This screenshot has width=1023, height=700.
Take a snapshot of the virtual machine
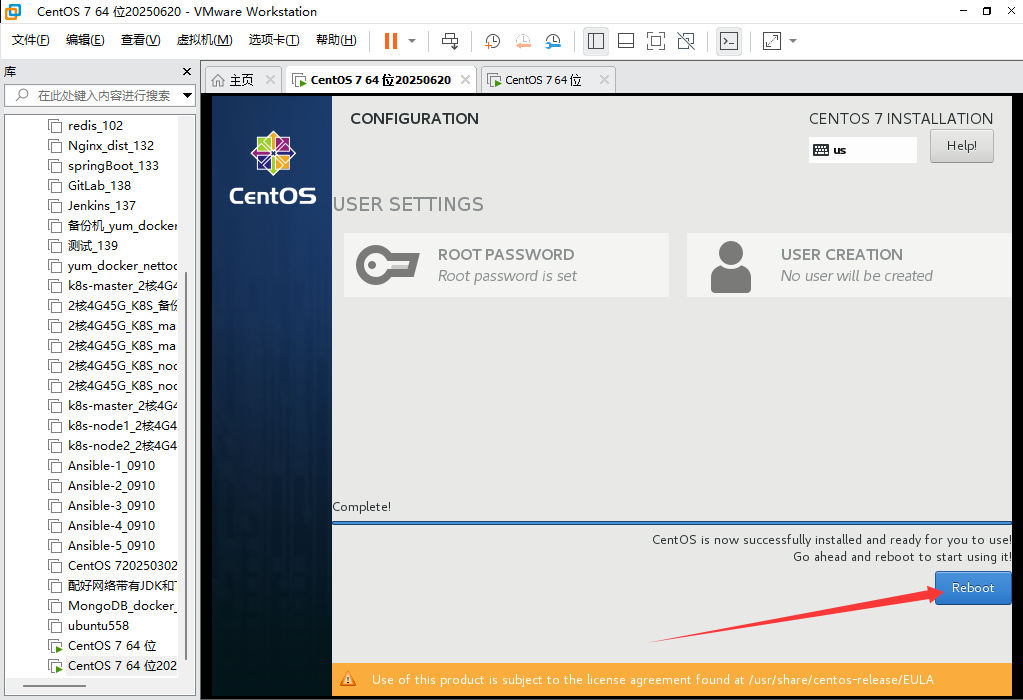click(492, 41)
